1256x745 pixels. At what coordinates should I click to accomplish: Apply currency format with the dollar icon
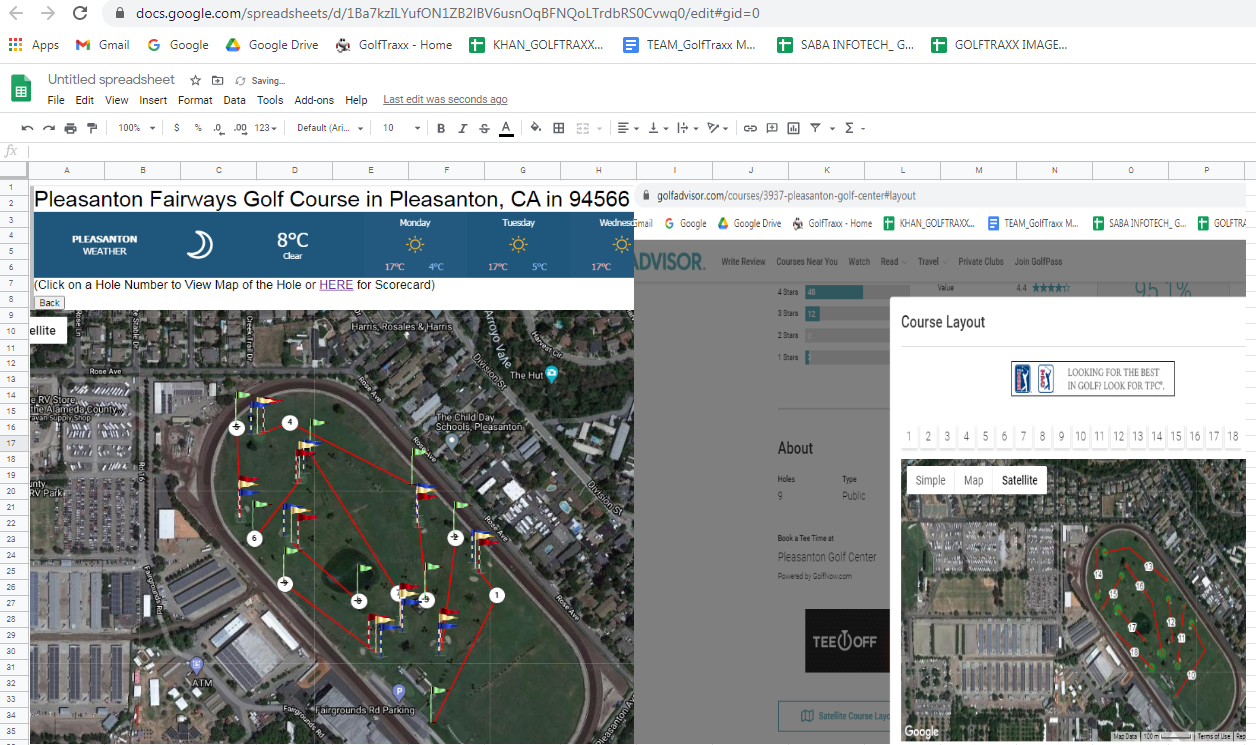(177, 128)
